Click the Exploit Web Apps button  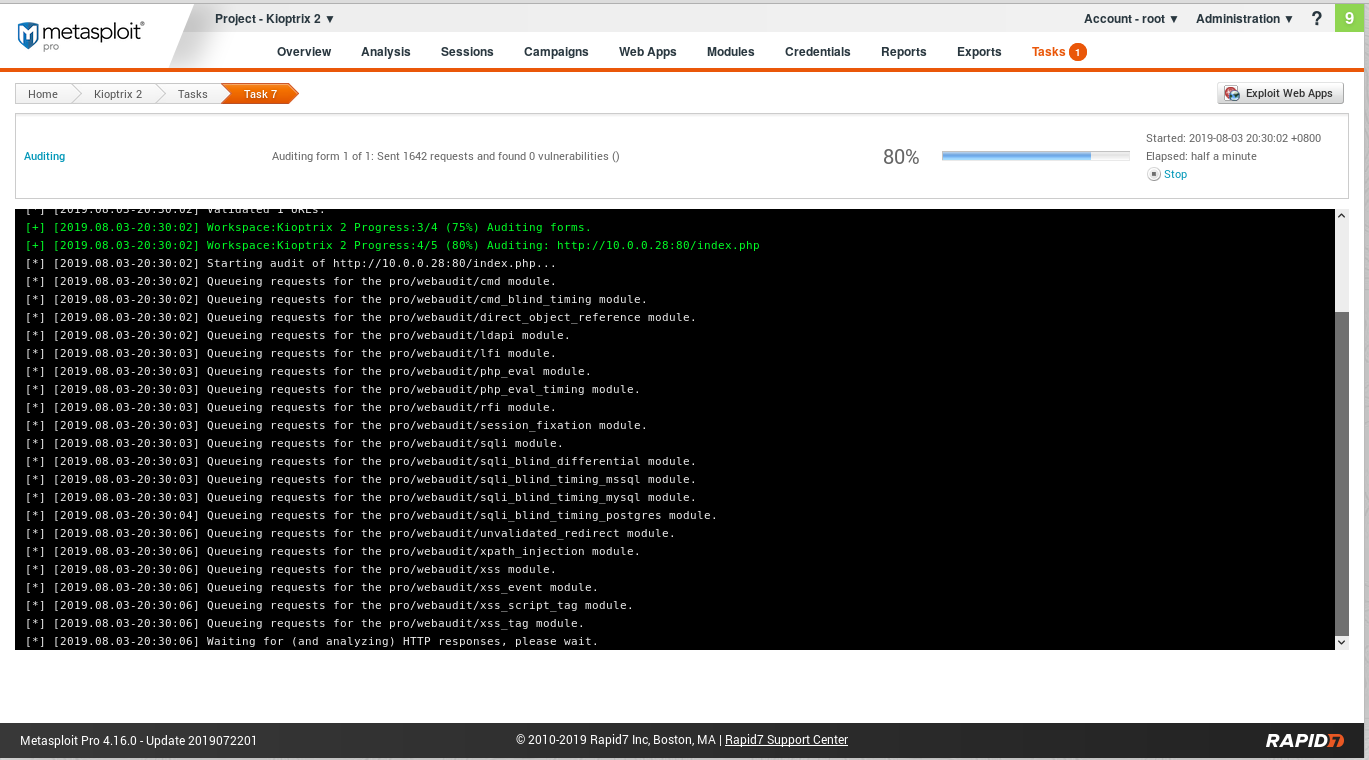click(1280, 93)
